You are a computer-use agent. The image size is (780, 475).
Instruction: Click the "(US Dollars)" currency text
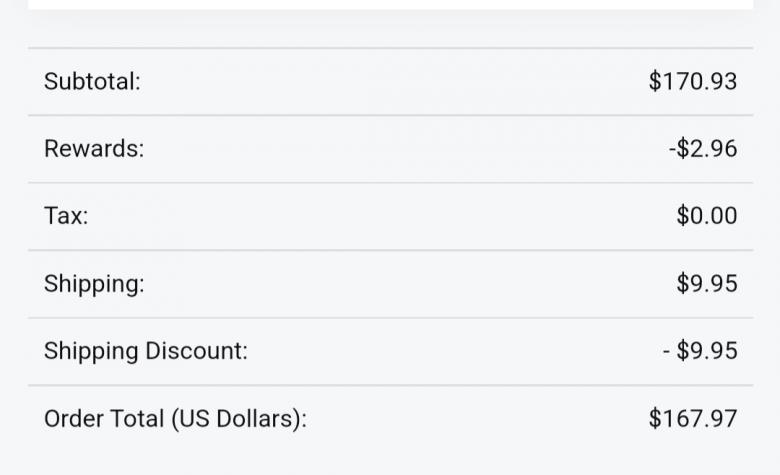[237, 419]
